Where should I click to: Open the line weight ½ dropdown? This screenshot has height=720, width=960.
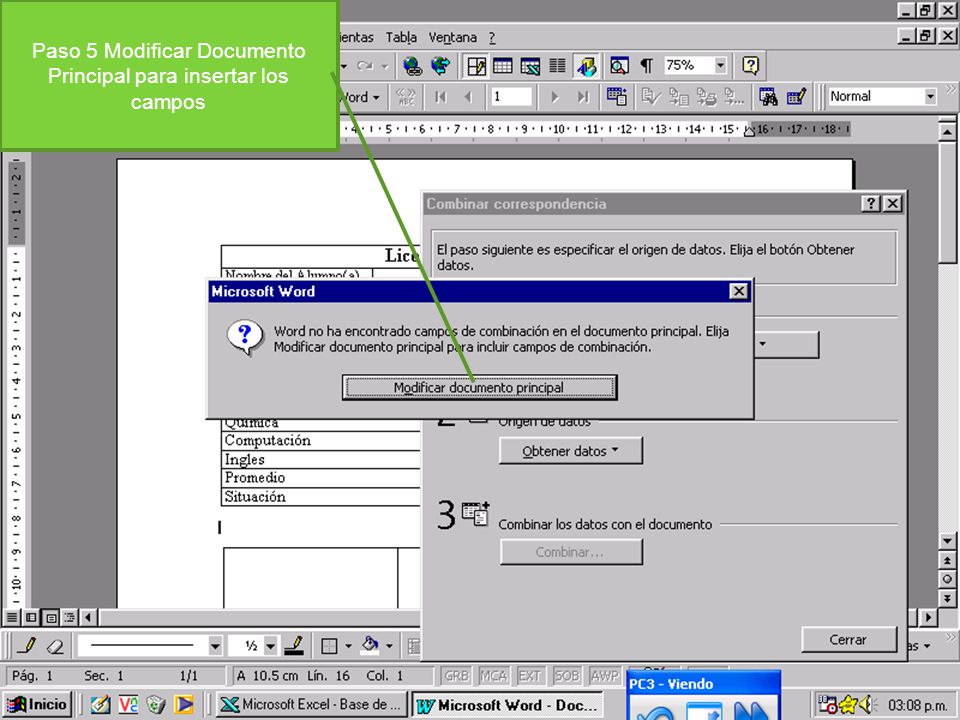(270, 645)
